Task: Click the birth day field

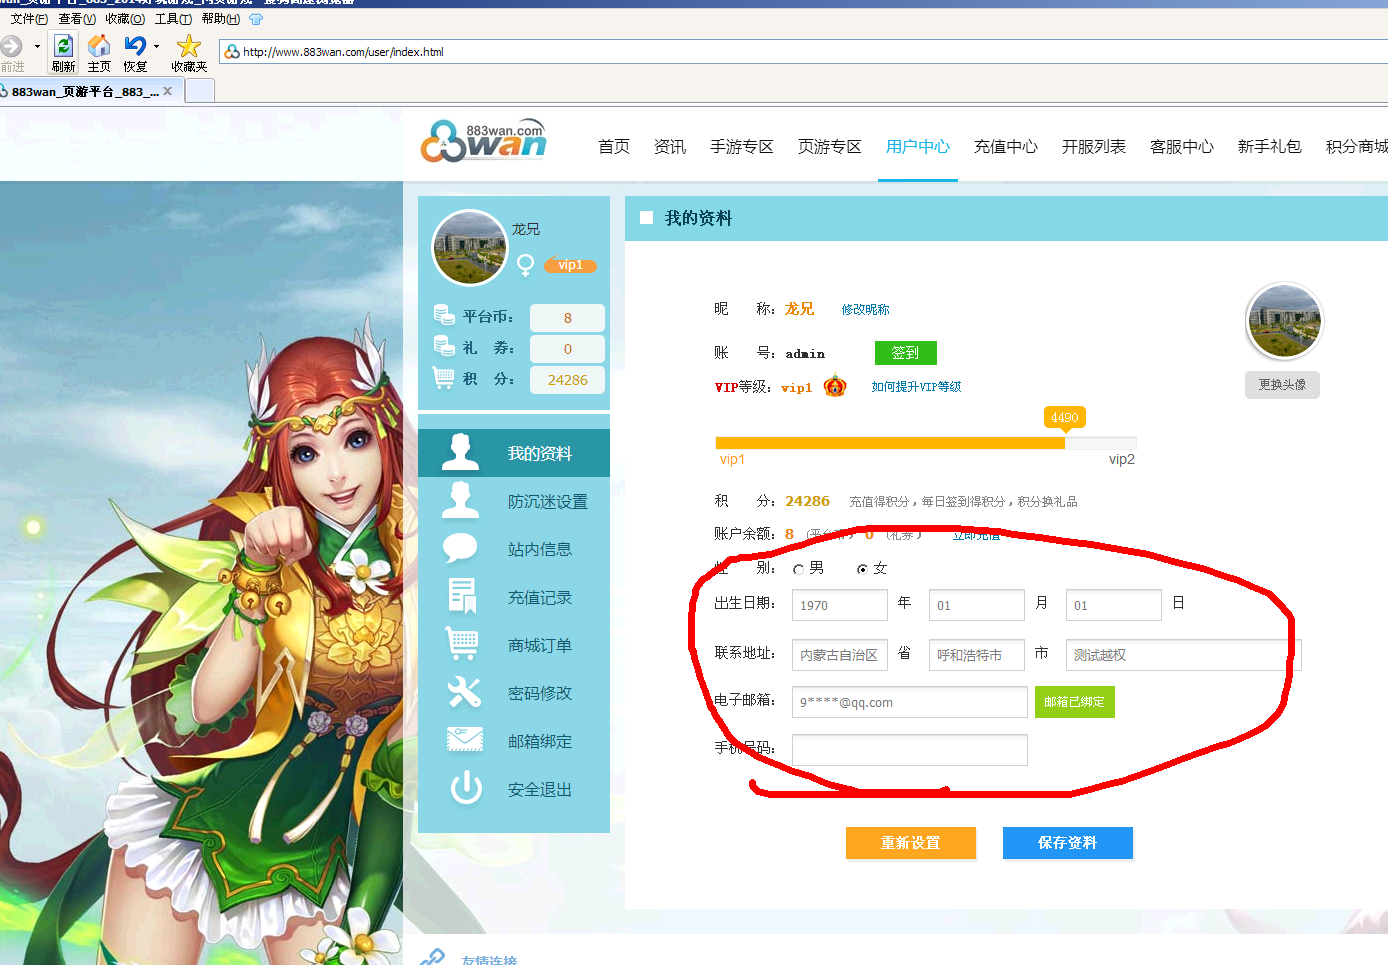Action: click(x=1114, y=605)
